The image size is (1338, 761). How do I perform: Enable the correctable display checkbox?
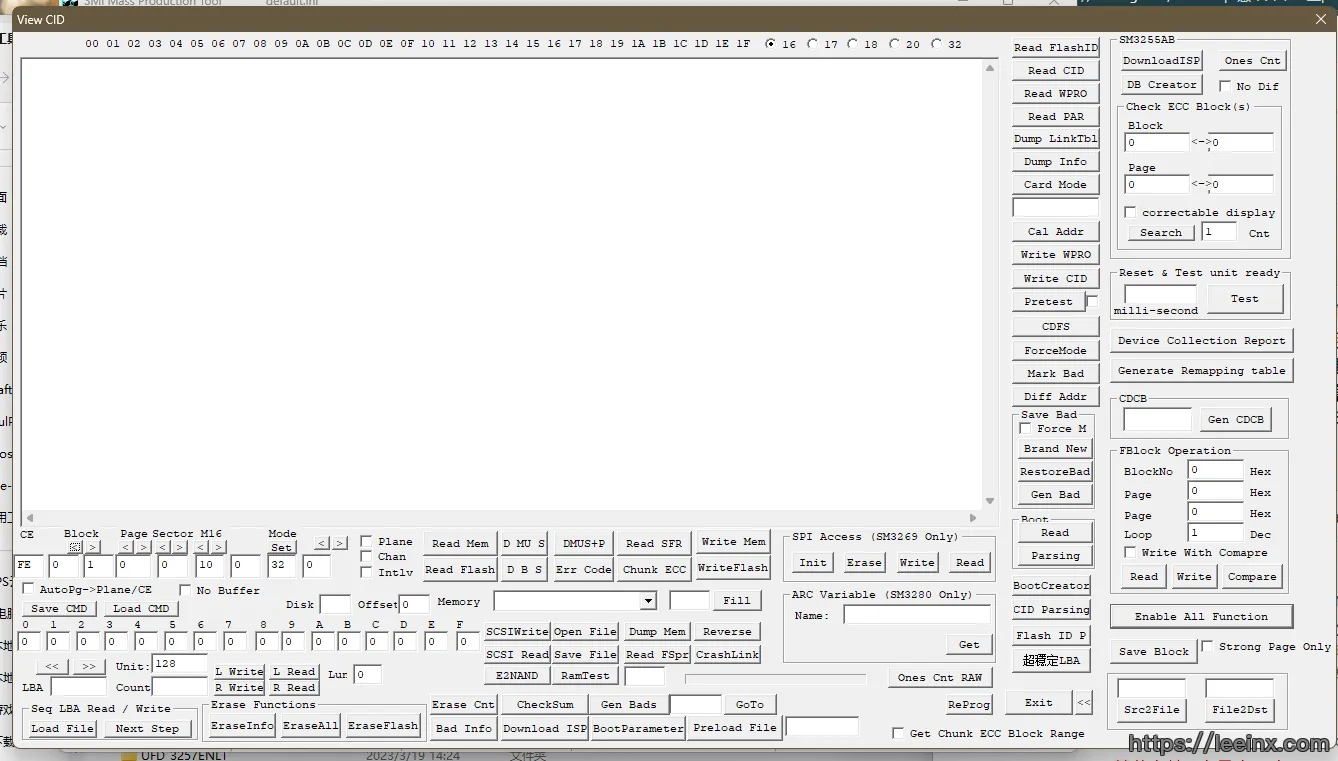point(1130,212)
